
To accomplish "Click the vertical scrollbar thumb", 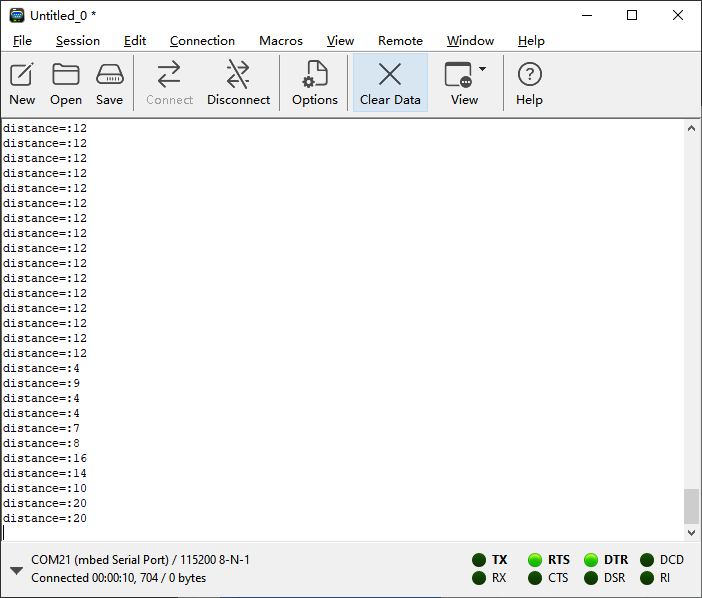I will pos(691,506).
